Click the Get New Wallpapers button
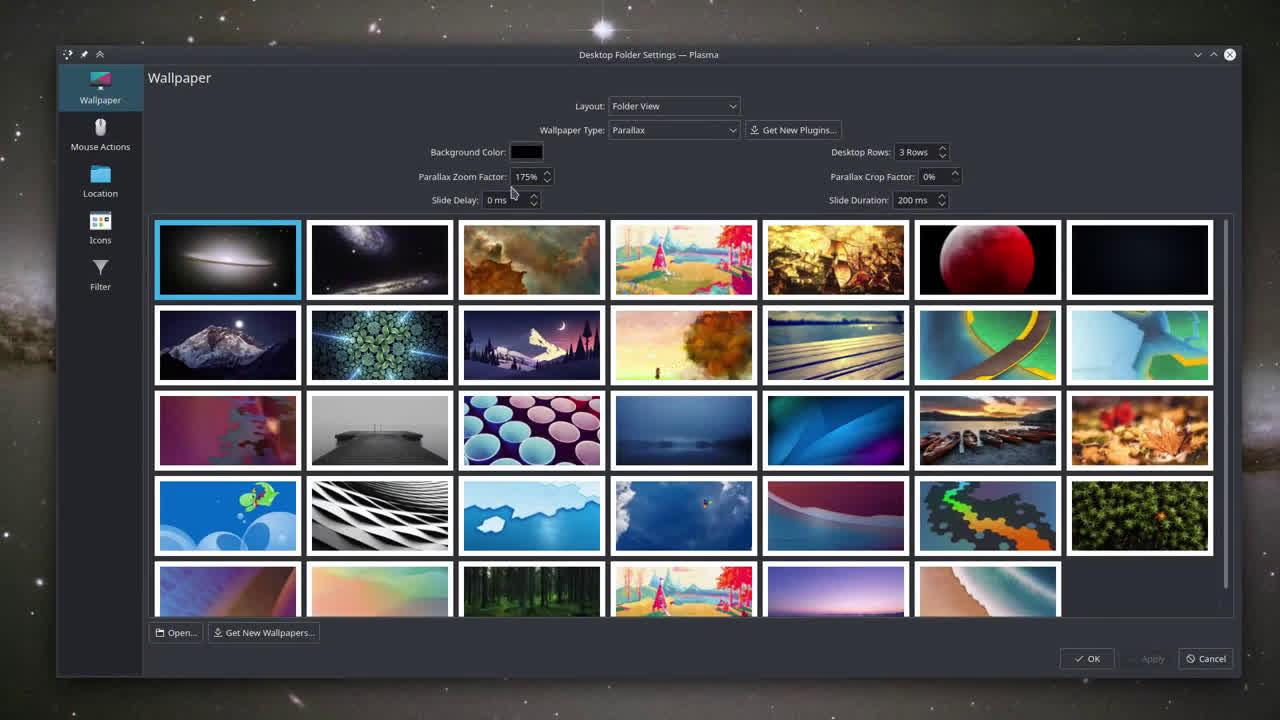Screen dimensions: 1280x720 (263, 632)
